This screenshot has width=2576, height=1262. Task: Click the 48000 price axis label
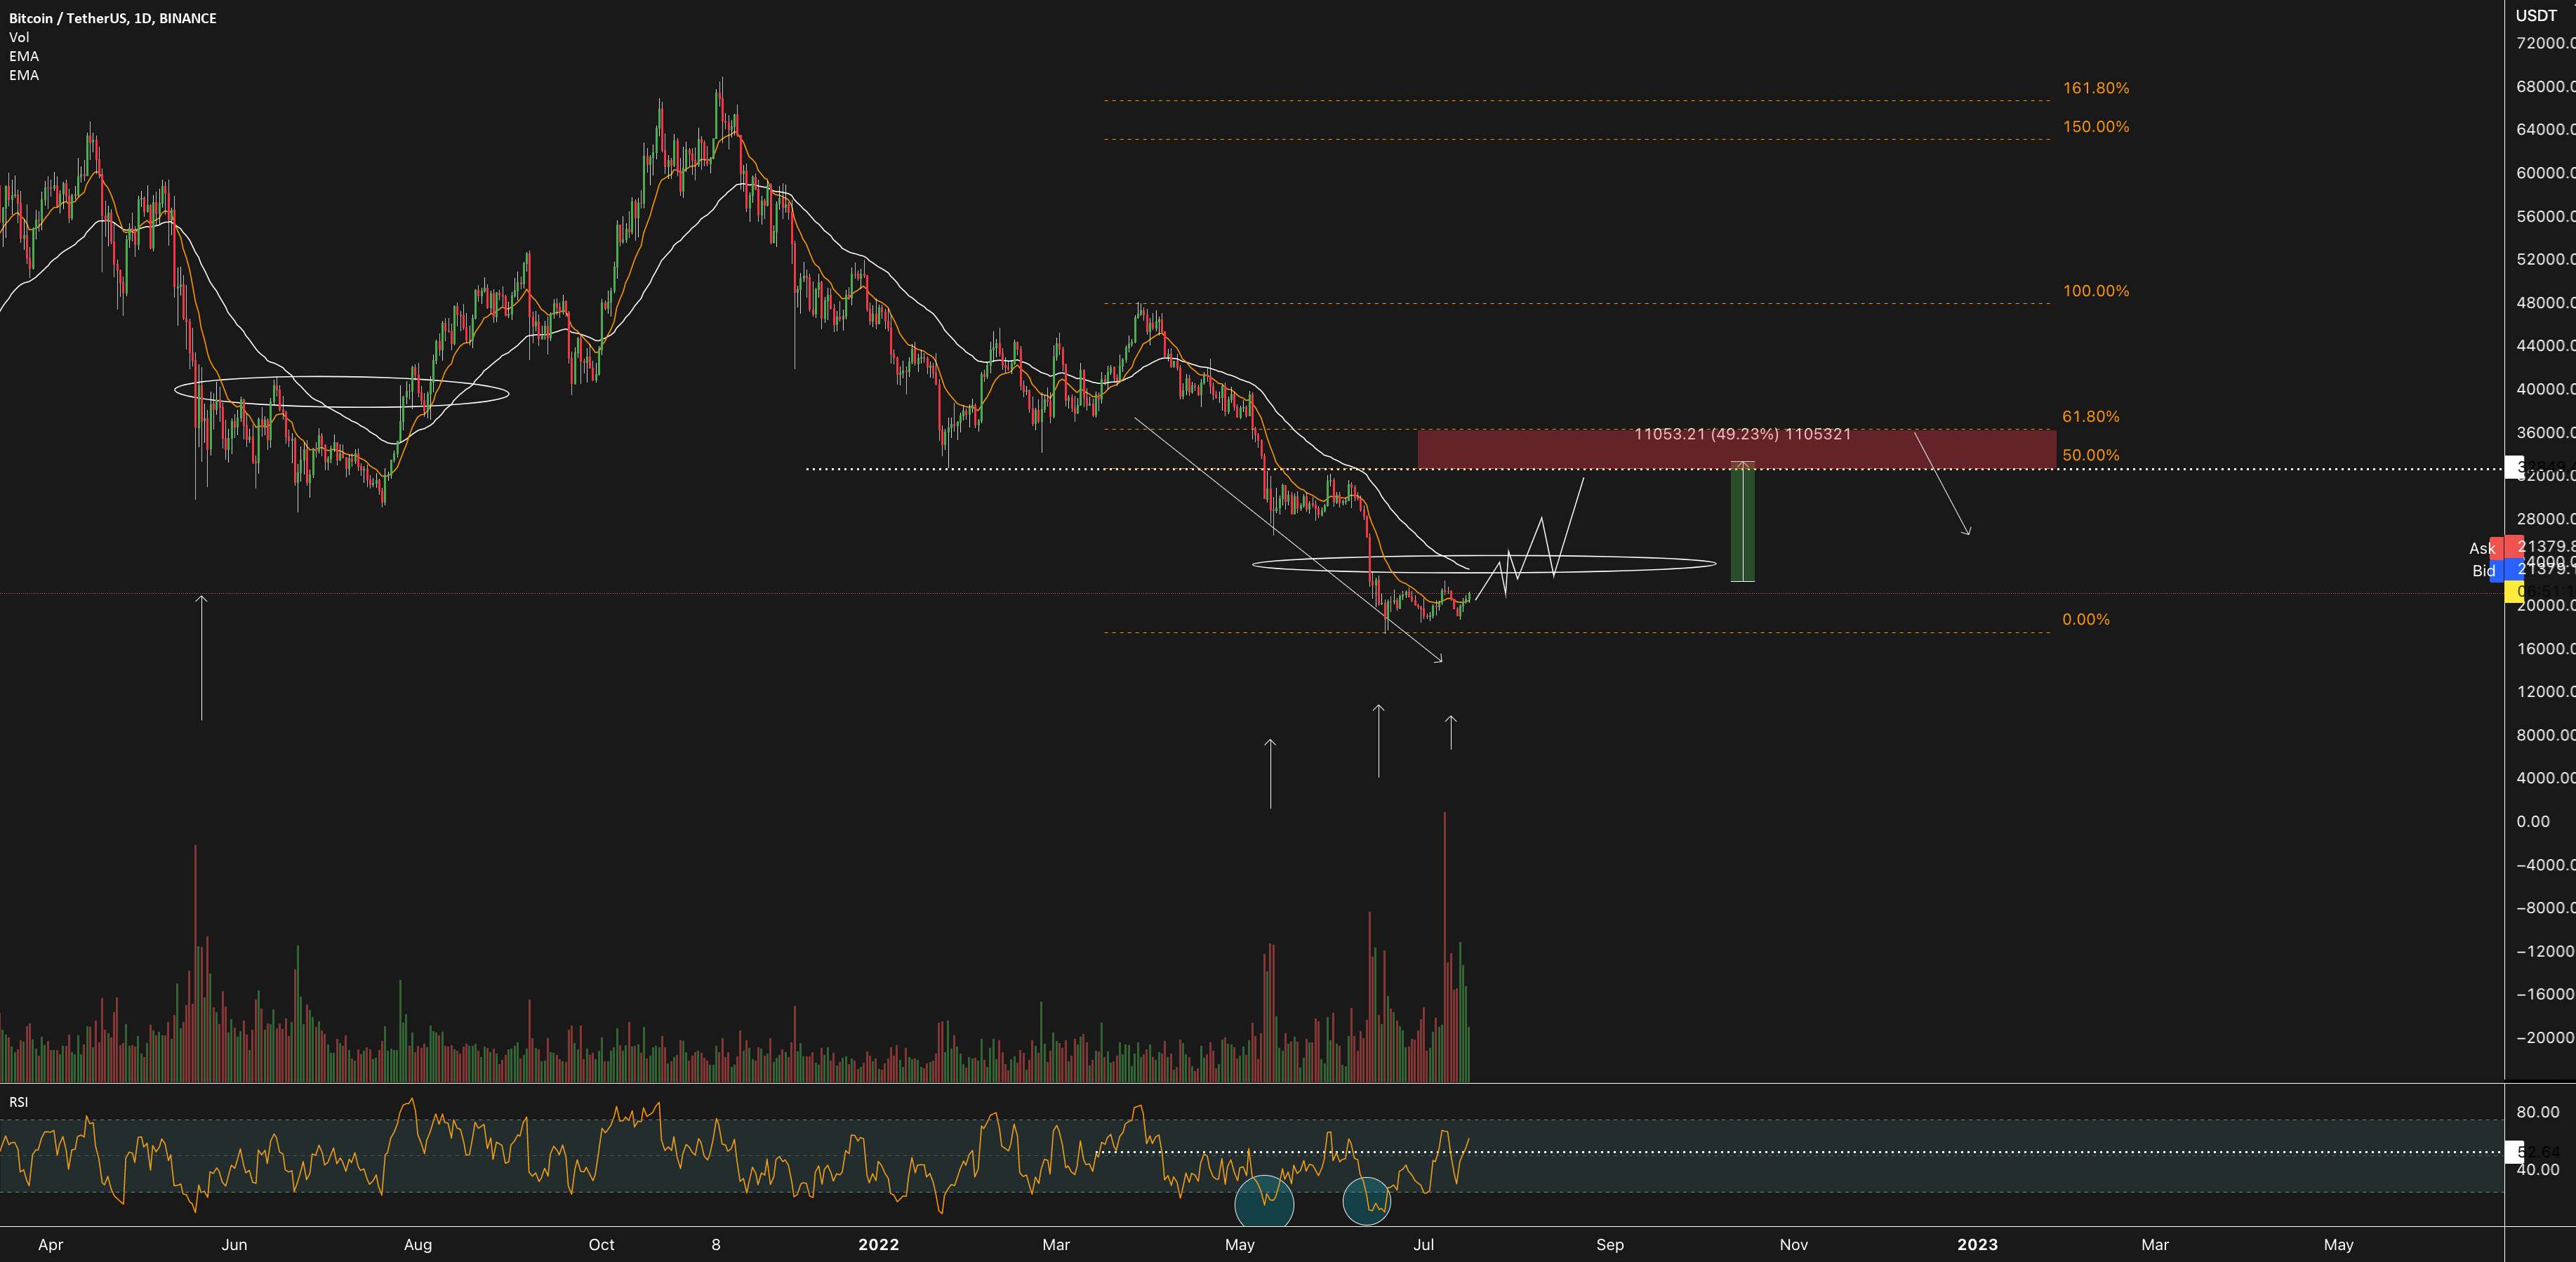click(x=2545, y=303)
